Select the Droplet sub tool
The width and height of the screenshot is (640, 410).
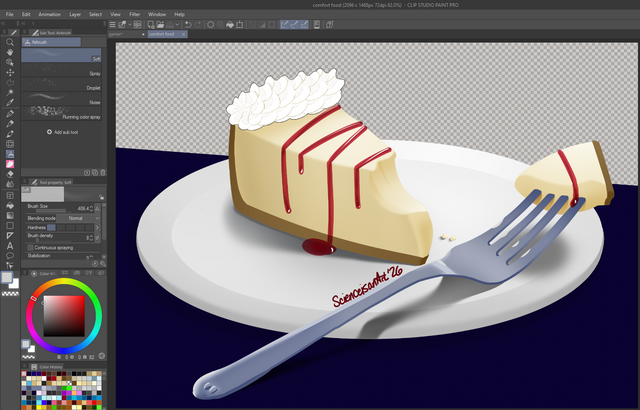point(61,84)
